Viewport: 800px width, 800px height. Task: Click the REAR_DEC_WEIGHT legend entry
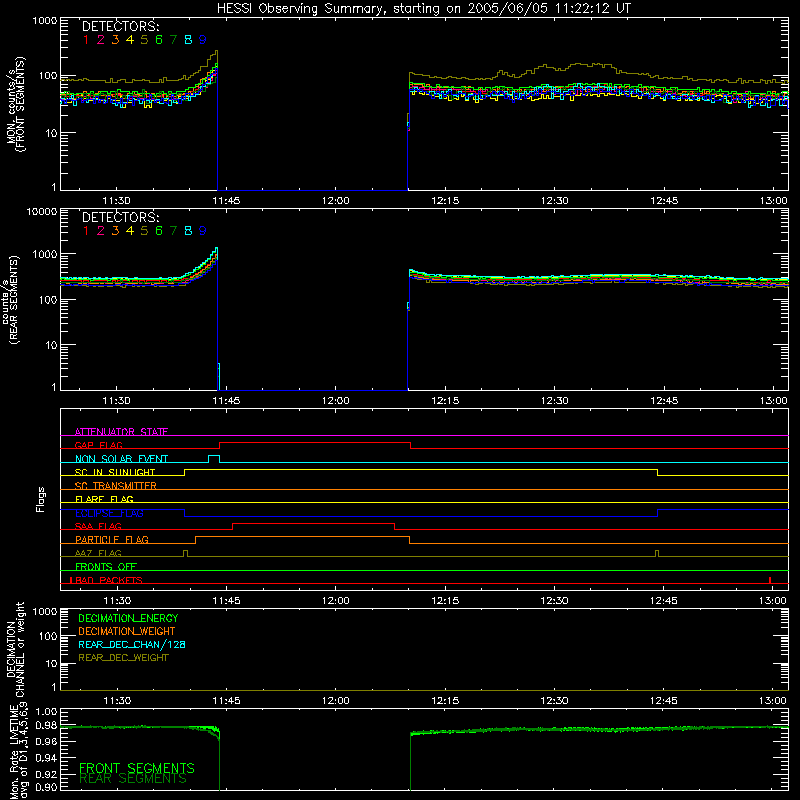[x=123, y=658]
